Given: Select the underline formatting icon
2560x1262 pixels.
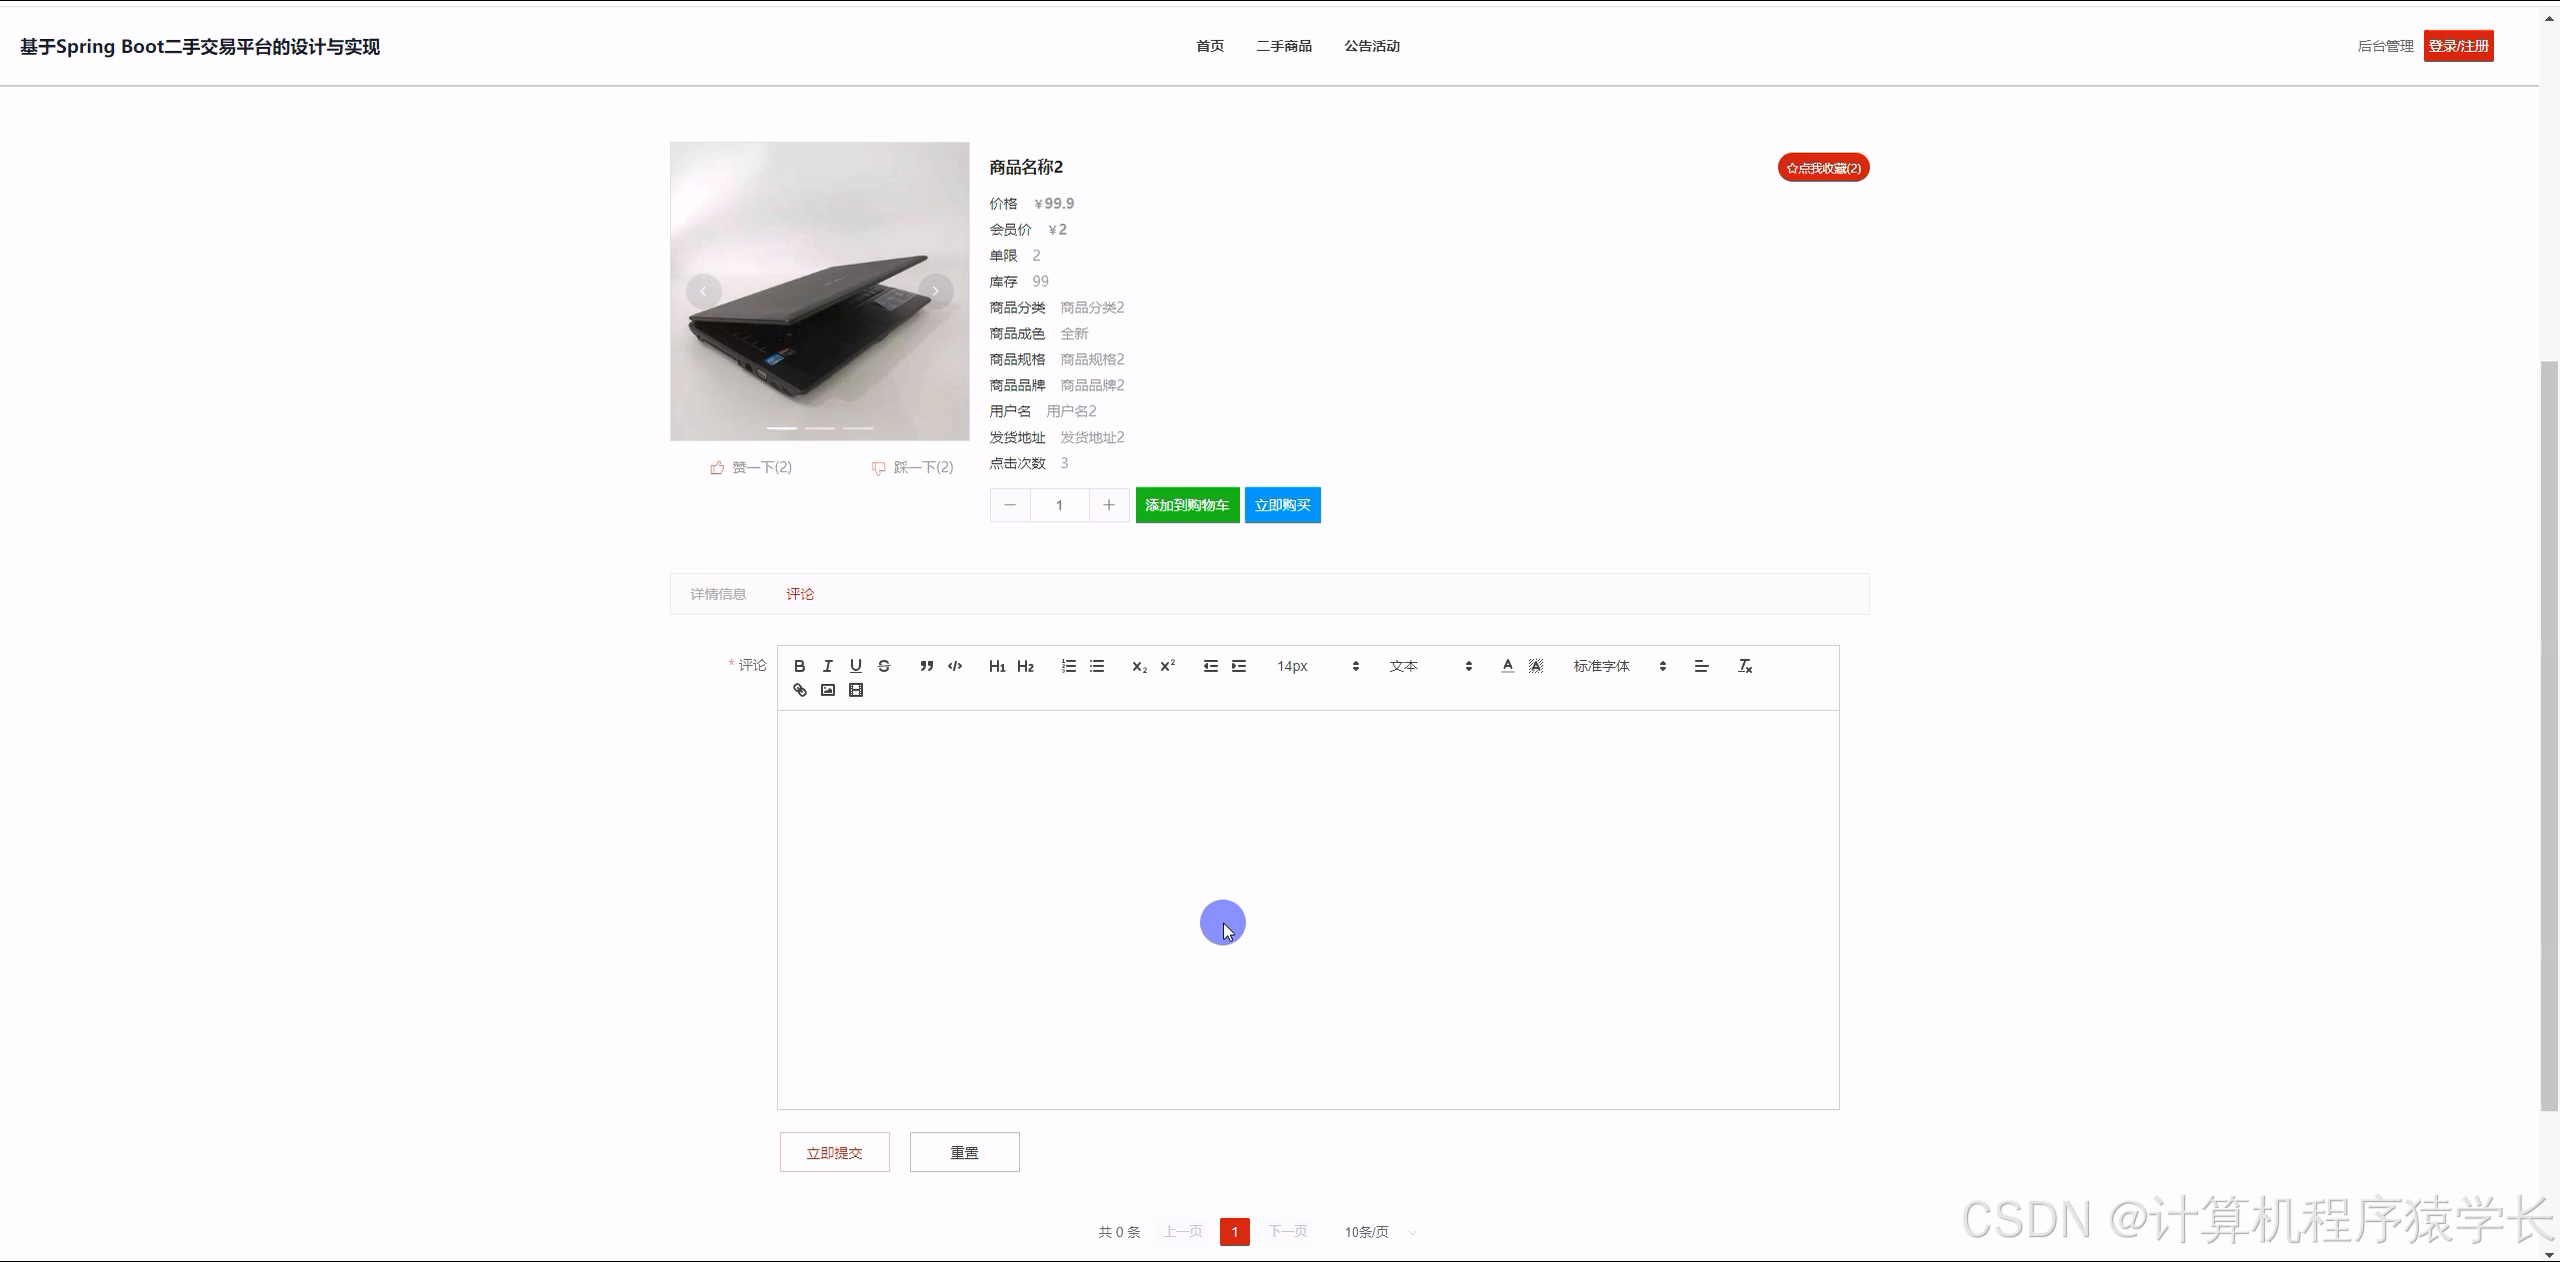Looking at the screenshot, I should (x=855, y=665).
